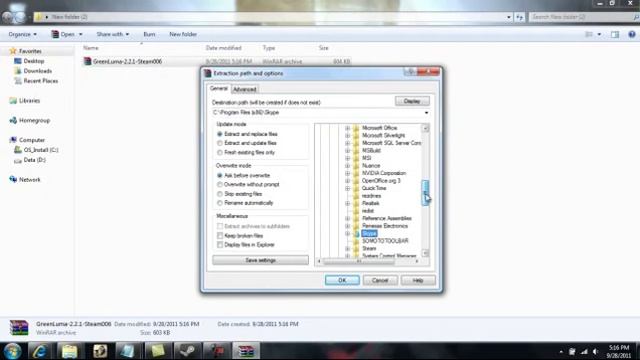Click the change view icon in Explorer
This screenshot has width=640, height=360.
point(589,34)
